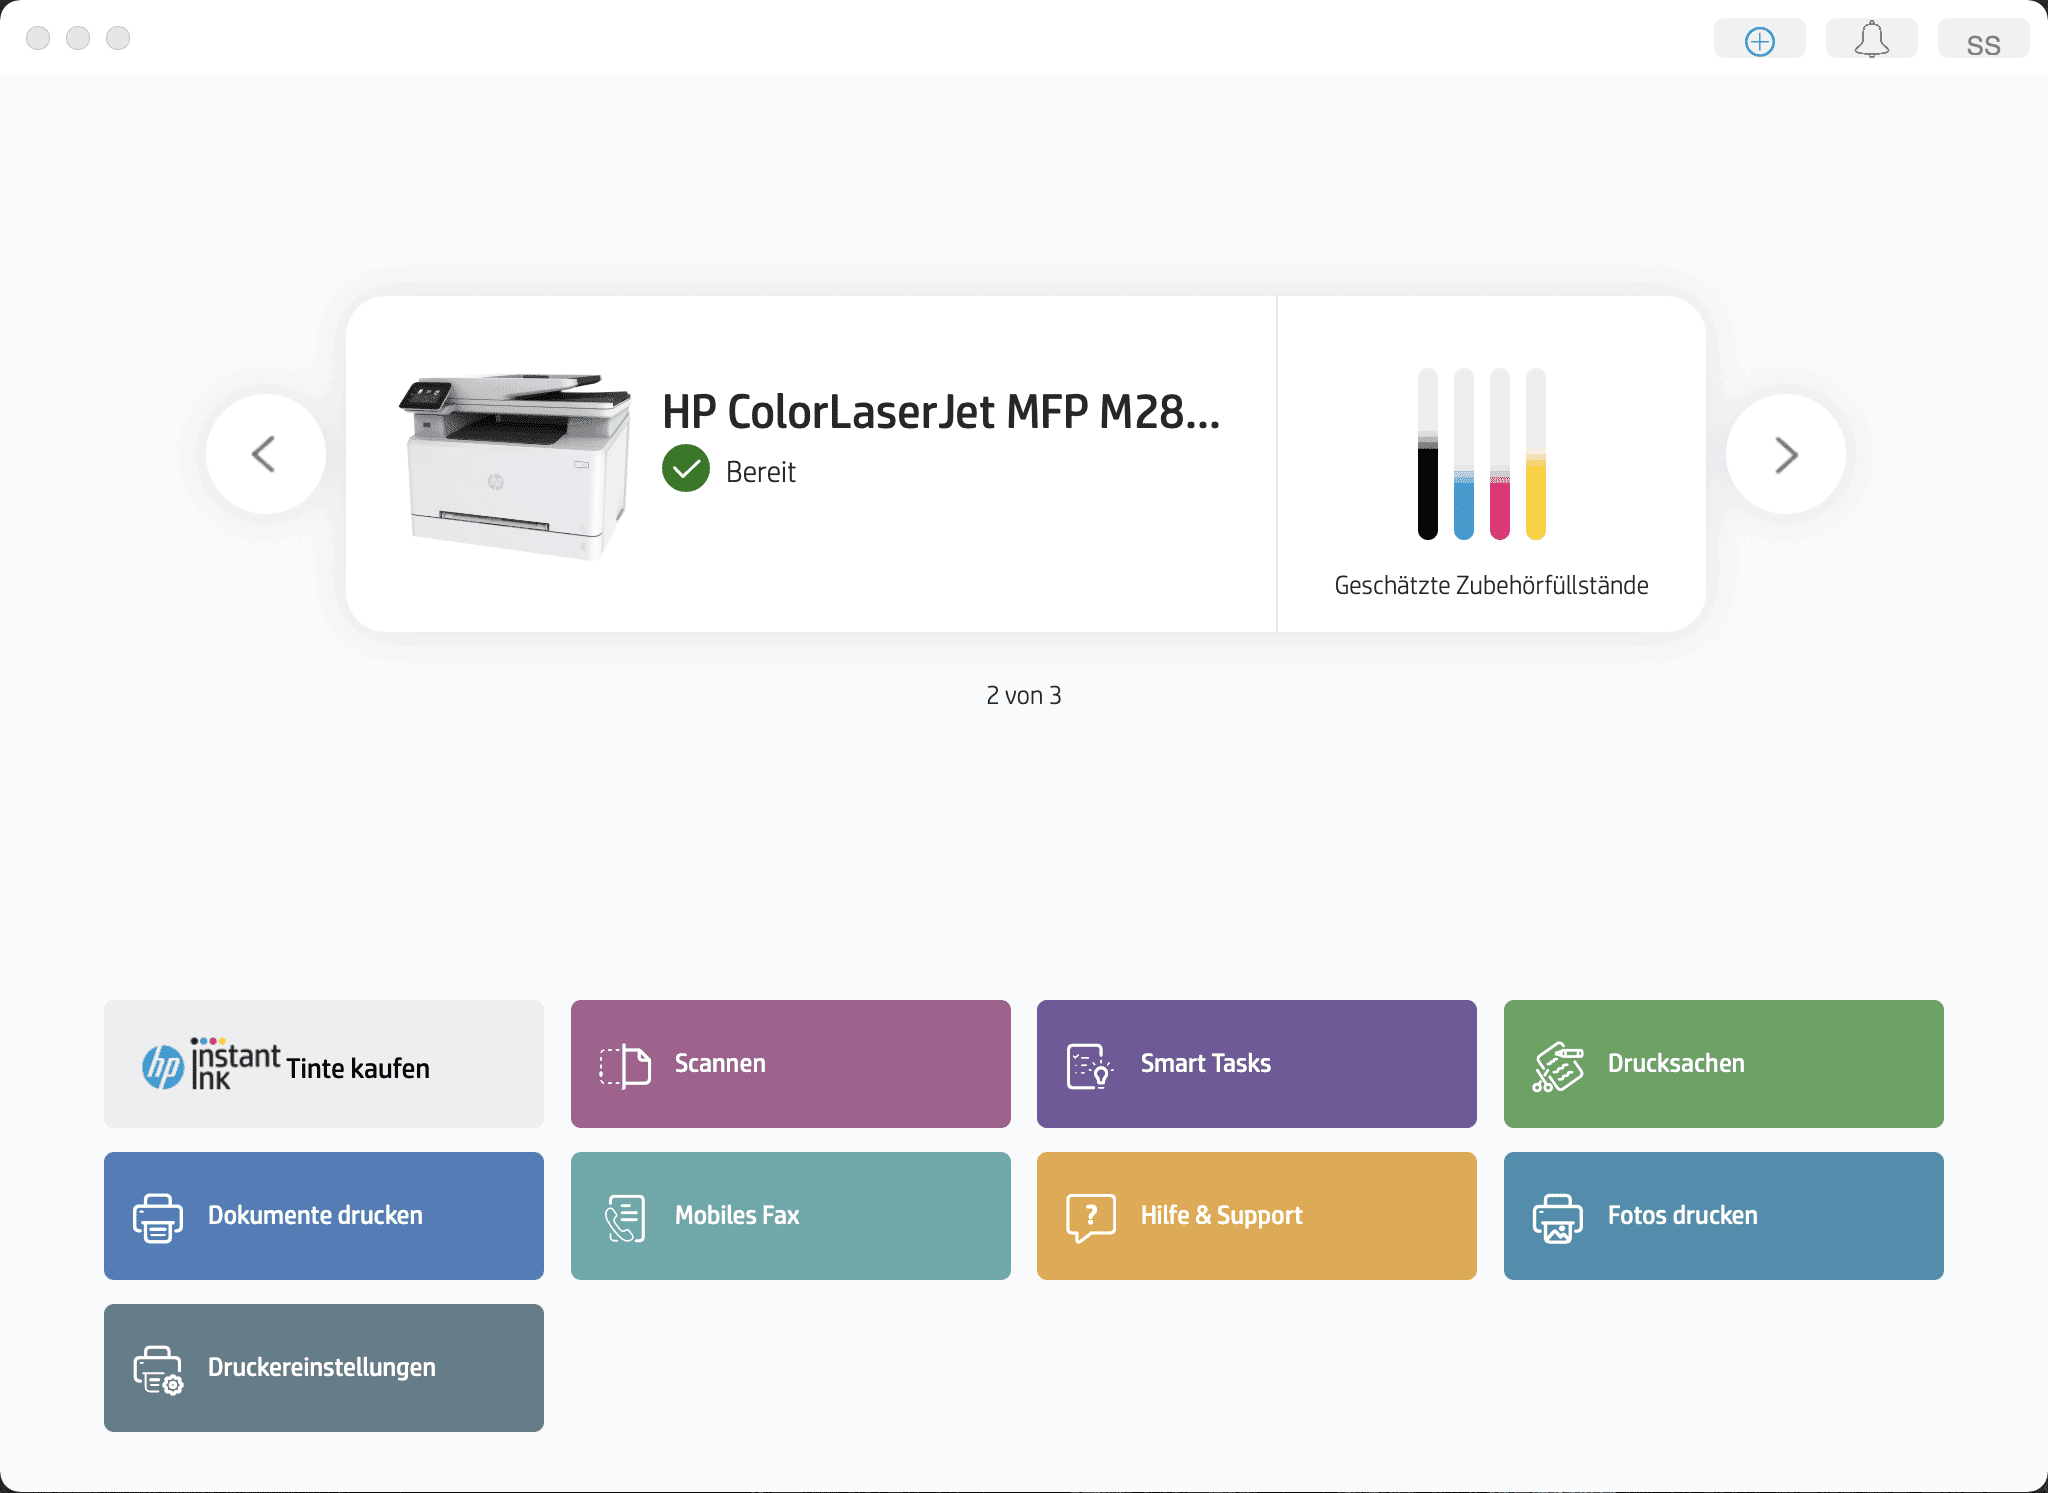The image size is (2048, 1493).
Task: Open the Drucksachen tile
Action: 1724,1064
